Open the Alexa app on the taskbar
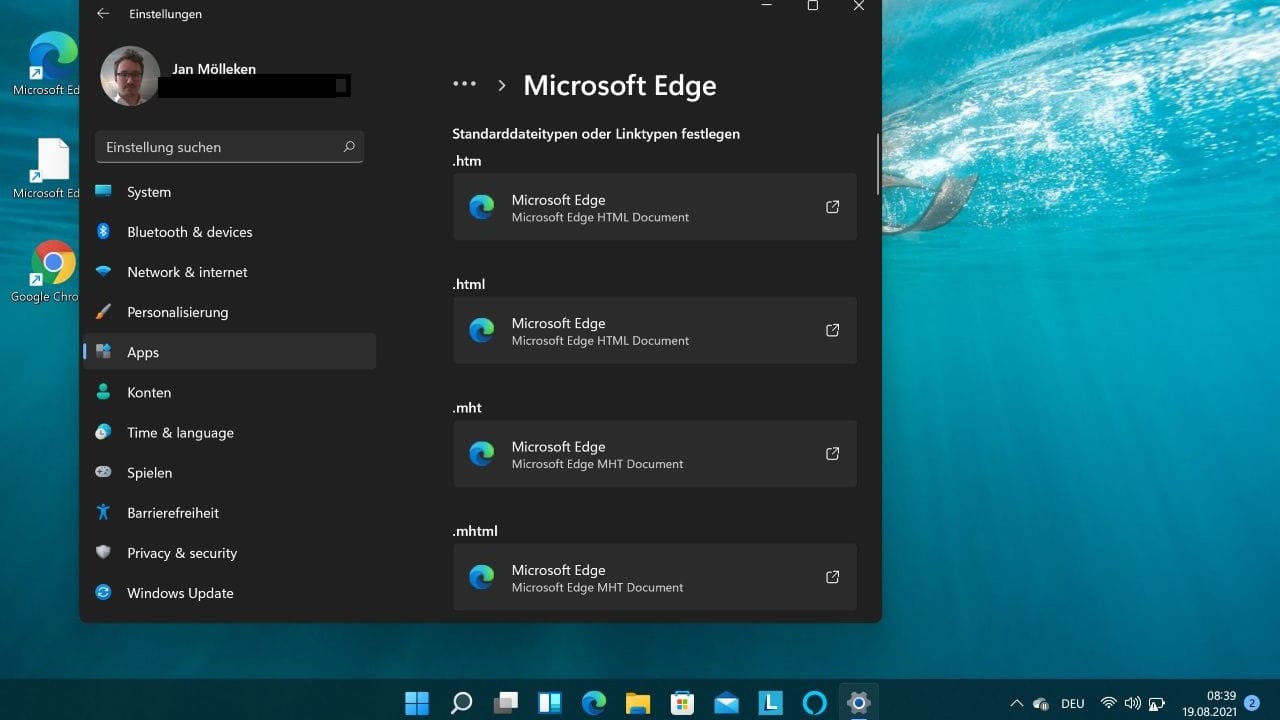 (815, 703)
